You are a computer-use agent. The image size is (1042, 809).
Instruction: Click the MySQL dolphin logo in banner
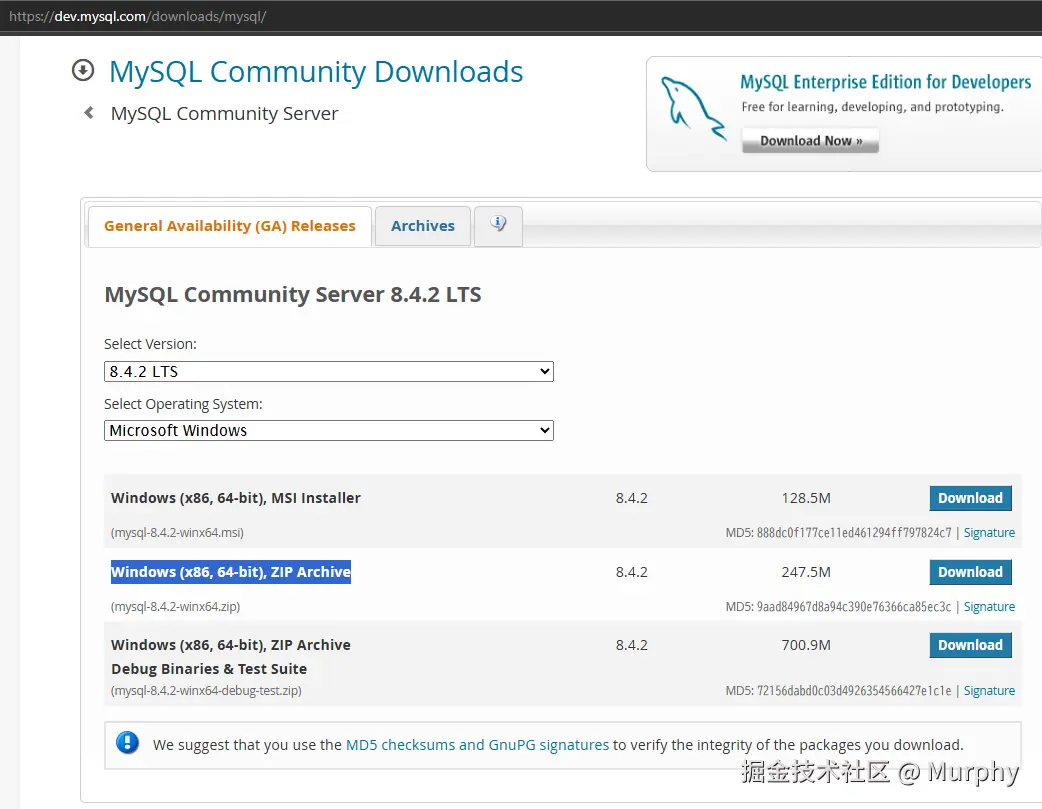pos(693,108)
